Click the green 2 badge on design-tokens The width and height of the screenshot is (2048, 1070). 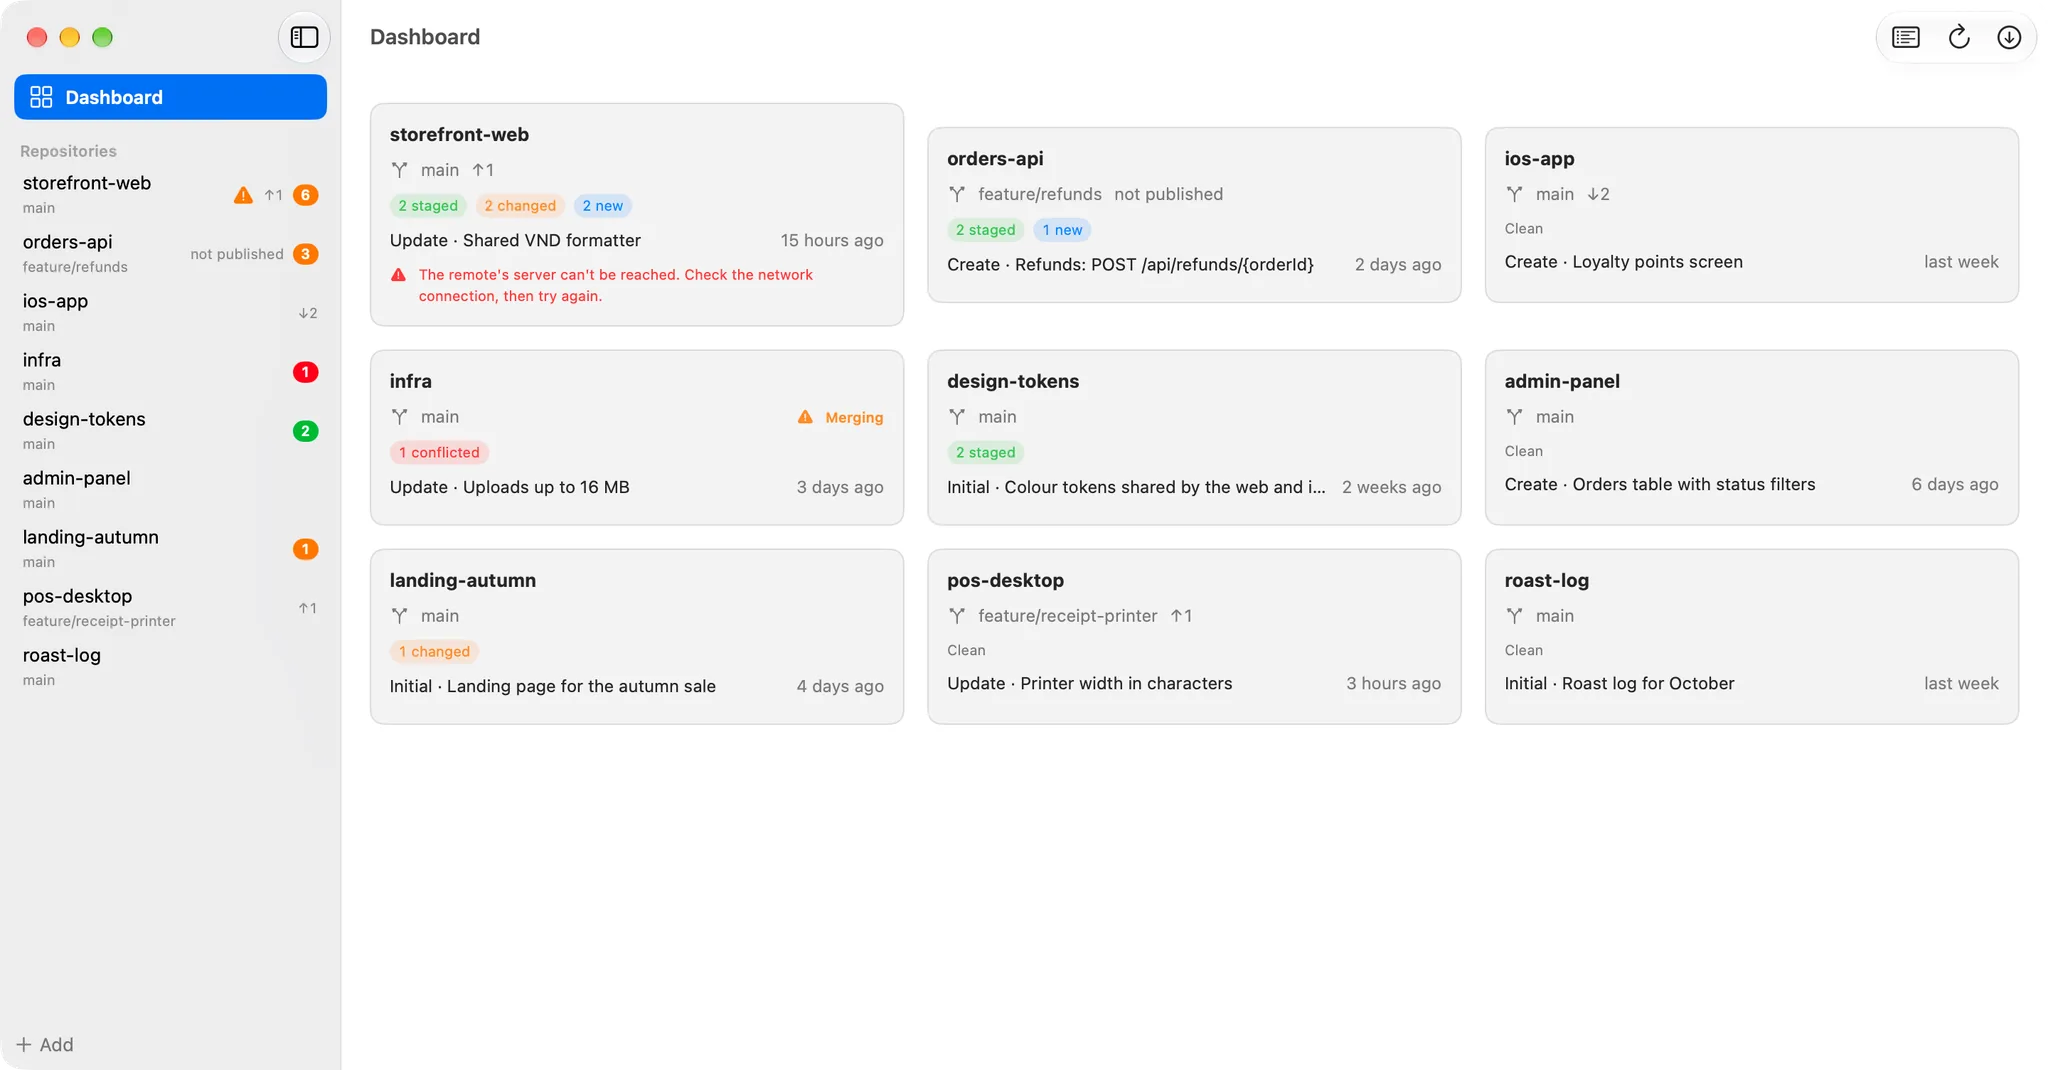coord(306,431)
